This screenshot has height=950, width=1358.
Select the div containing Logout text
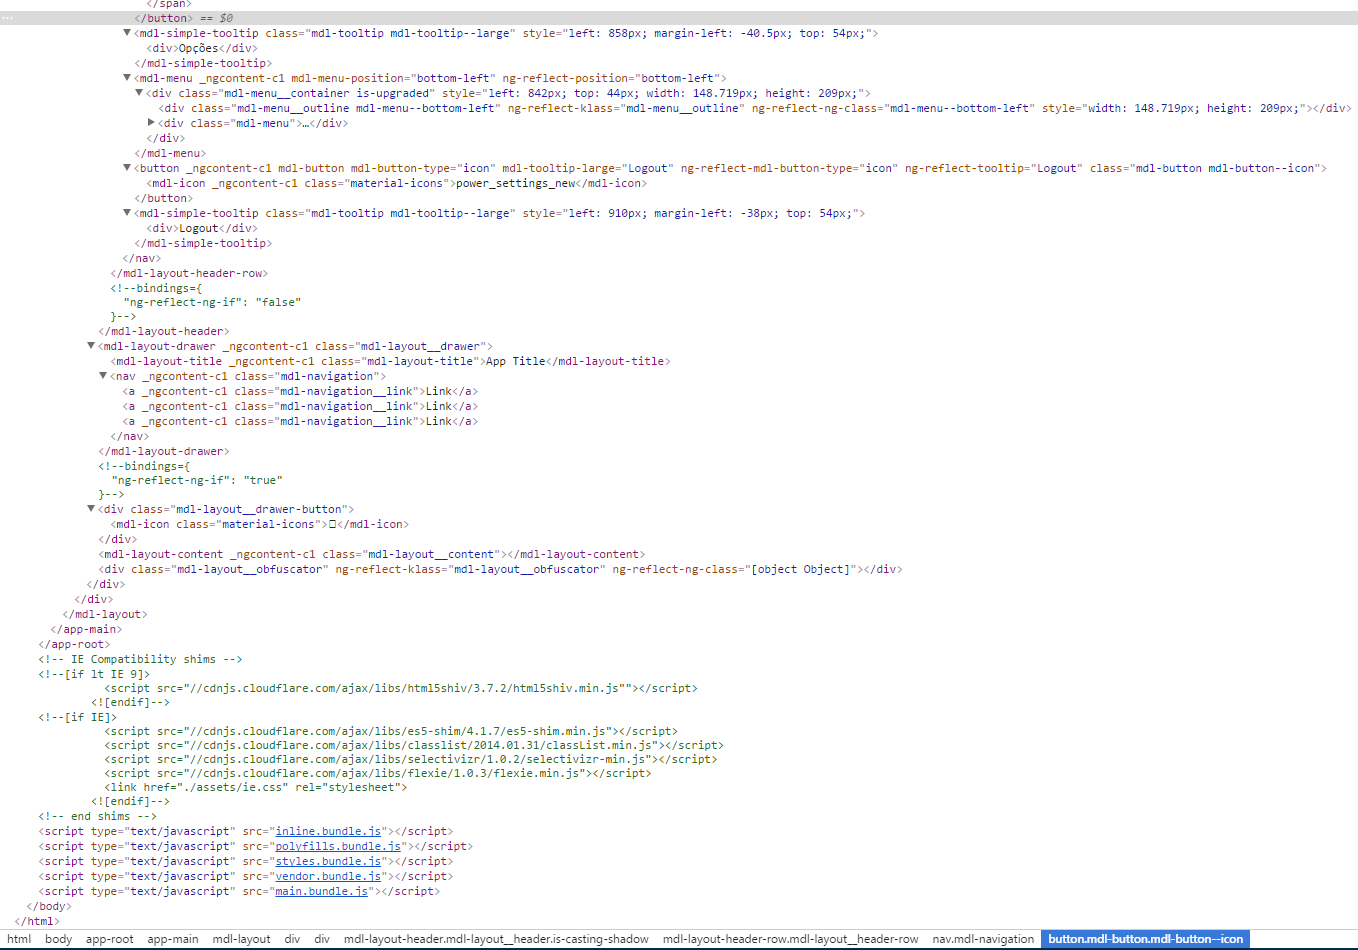pos(202,228)
